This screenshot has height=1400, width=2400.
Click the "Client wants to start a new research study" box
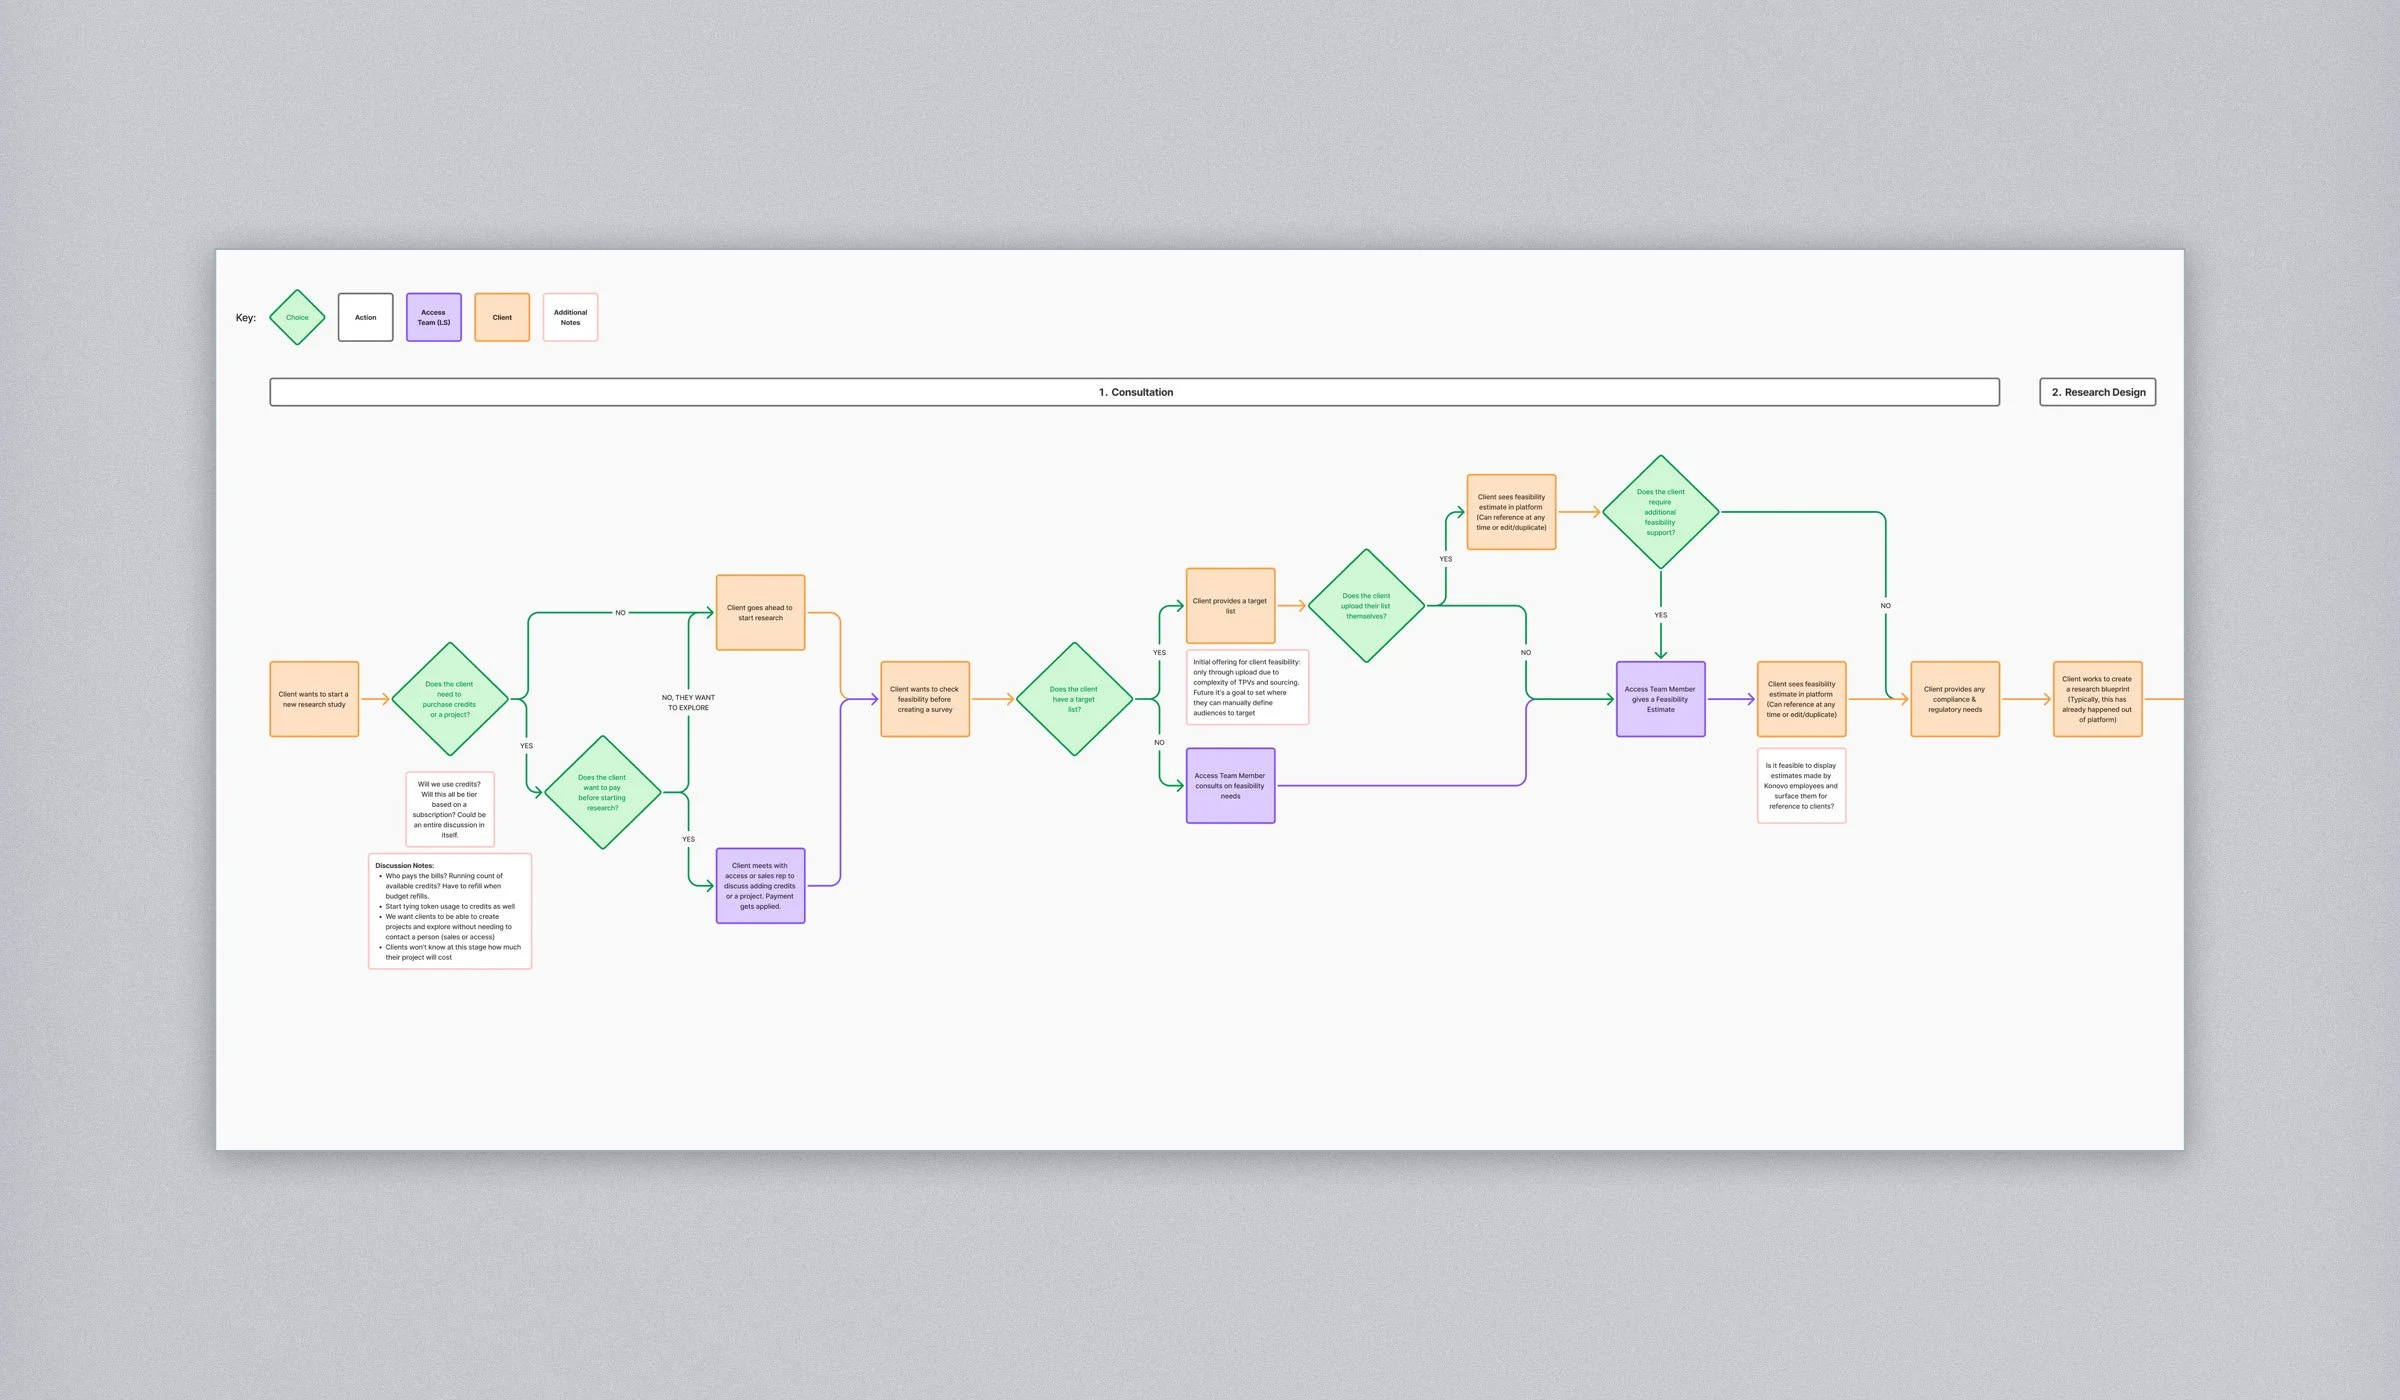314,699
